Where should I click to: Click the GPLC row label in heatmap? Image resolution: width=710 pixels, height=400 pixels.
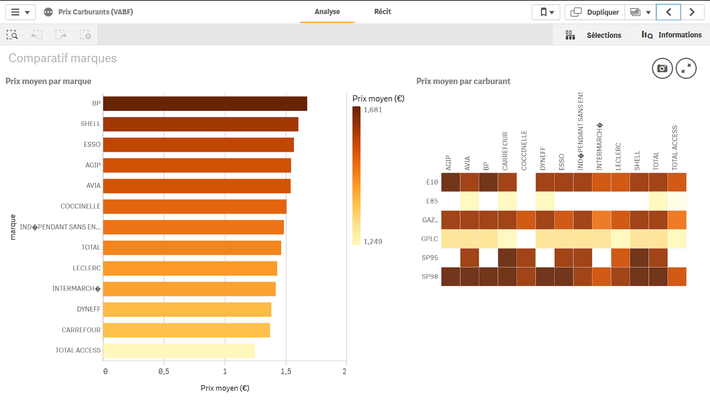(429, 239)
